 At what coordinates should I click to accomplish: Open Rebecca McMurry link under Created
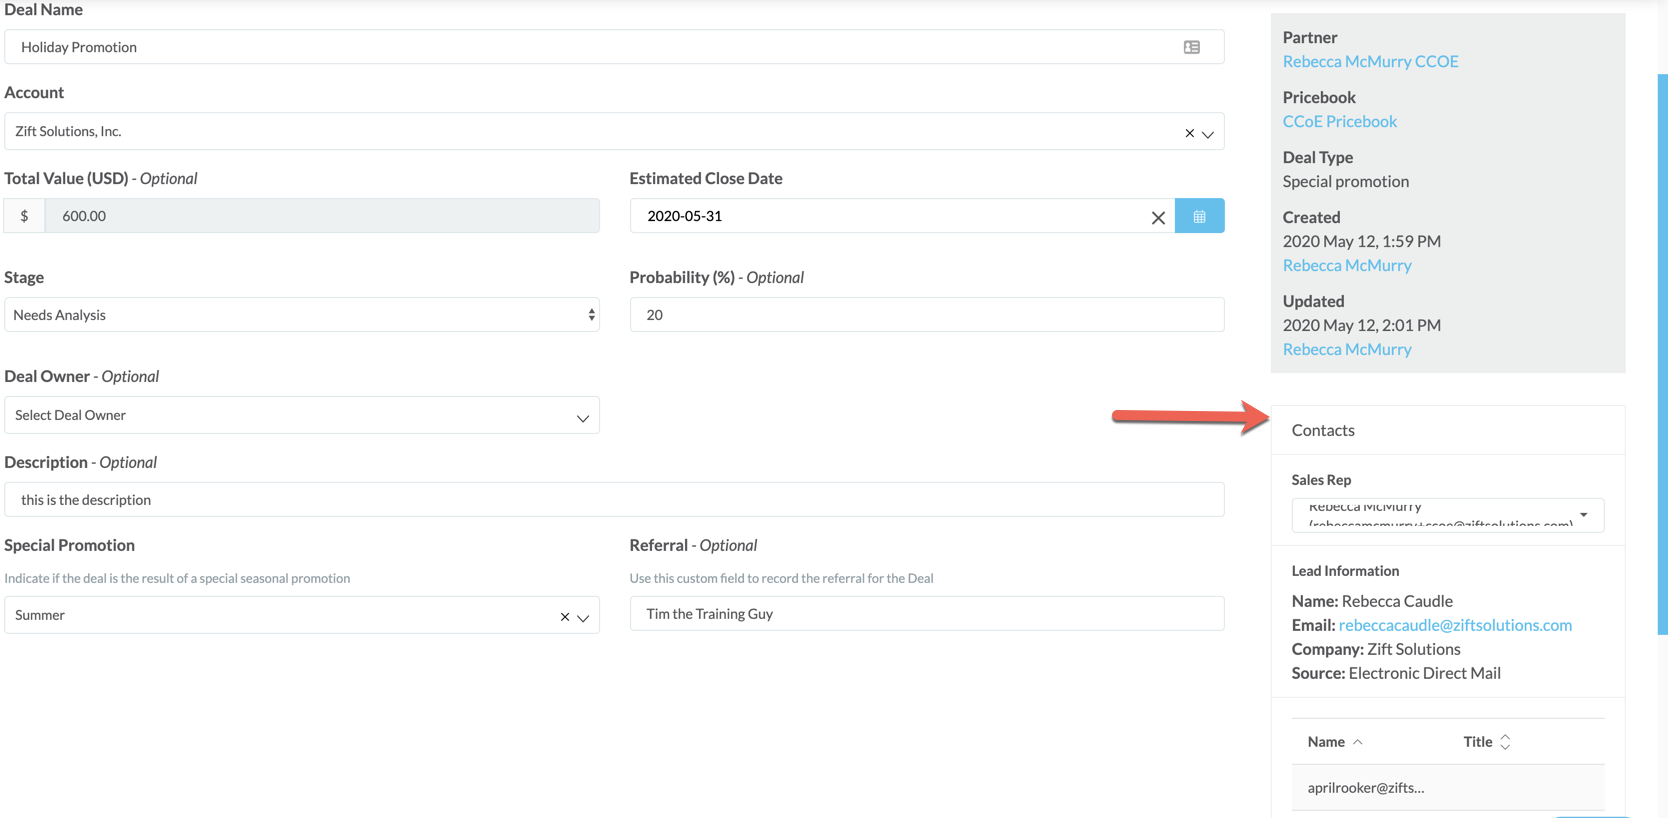pyautogui.click(x=1346, y=265)
